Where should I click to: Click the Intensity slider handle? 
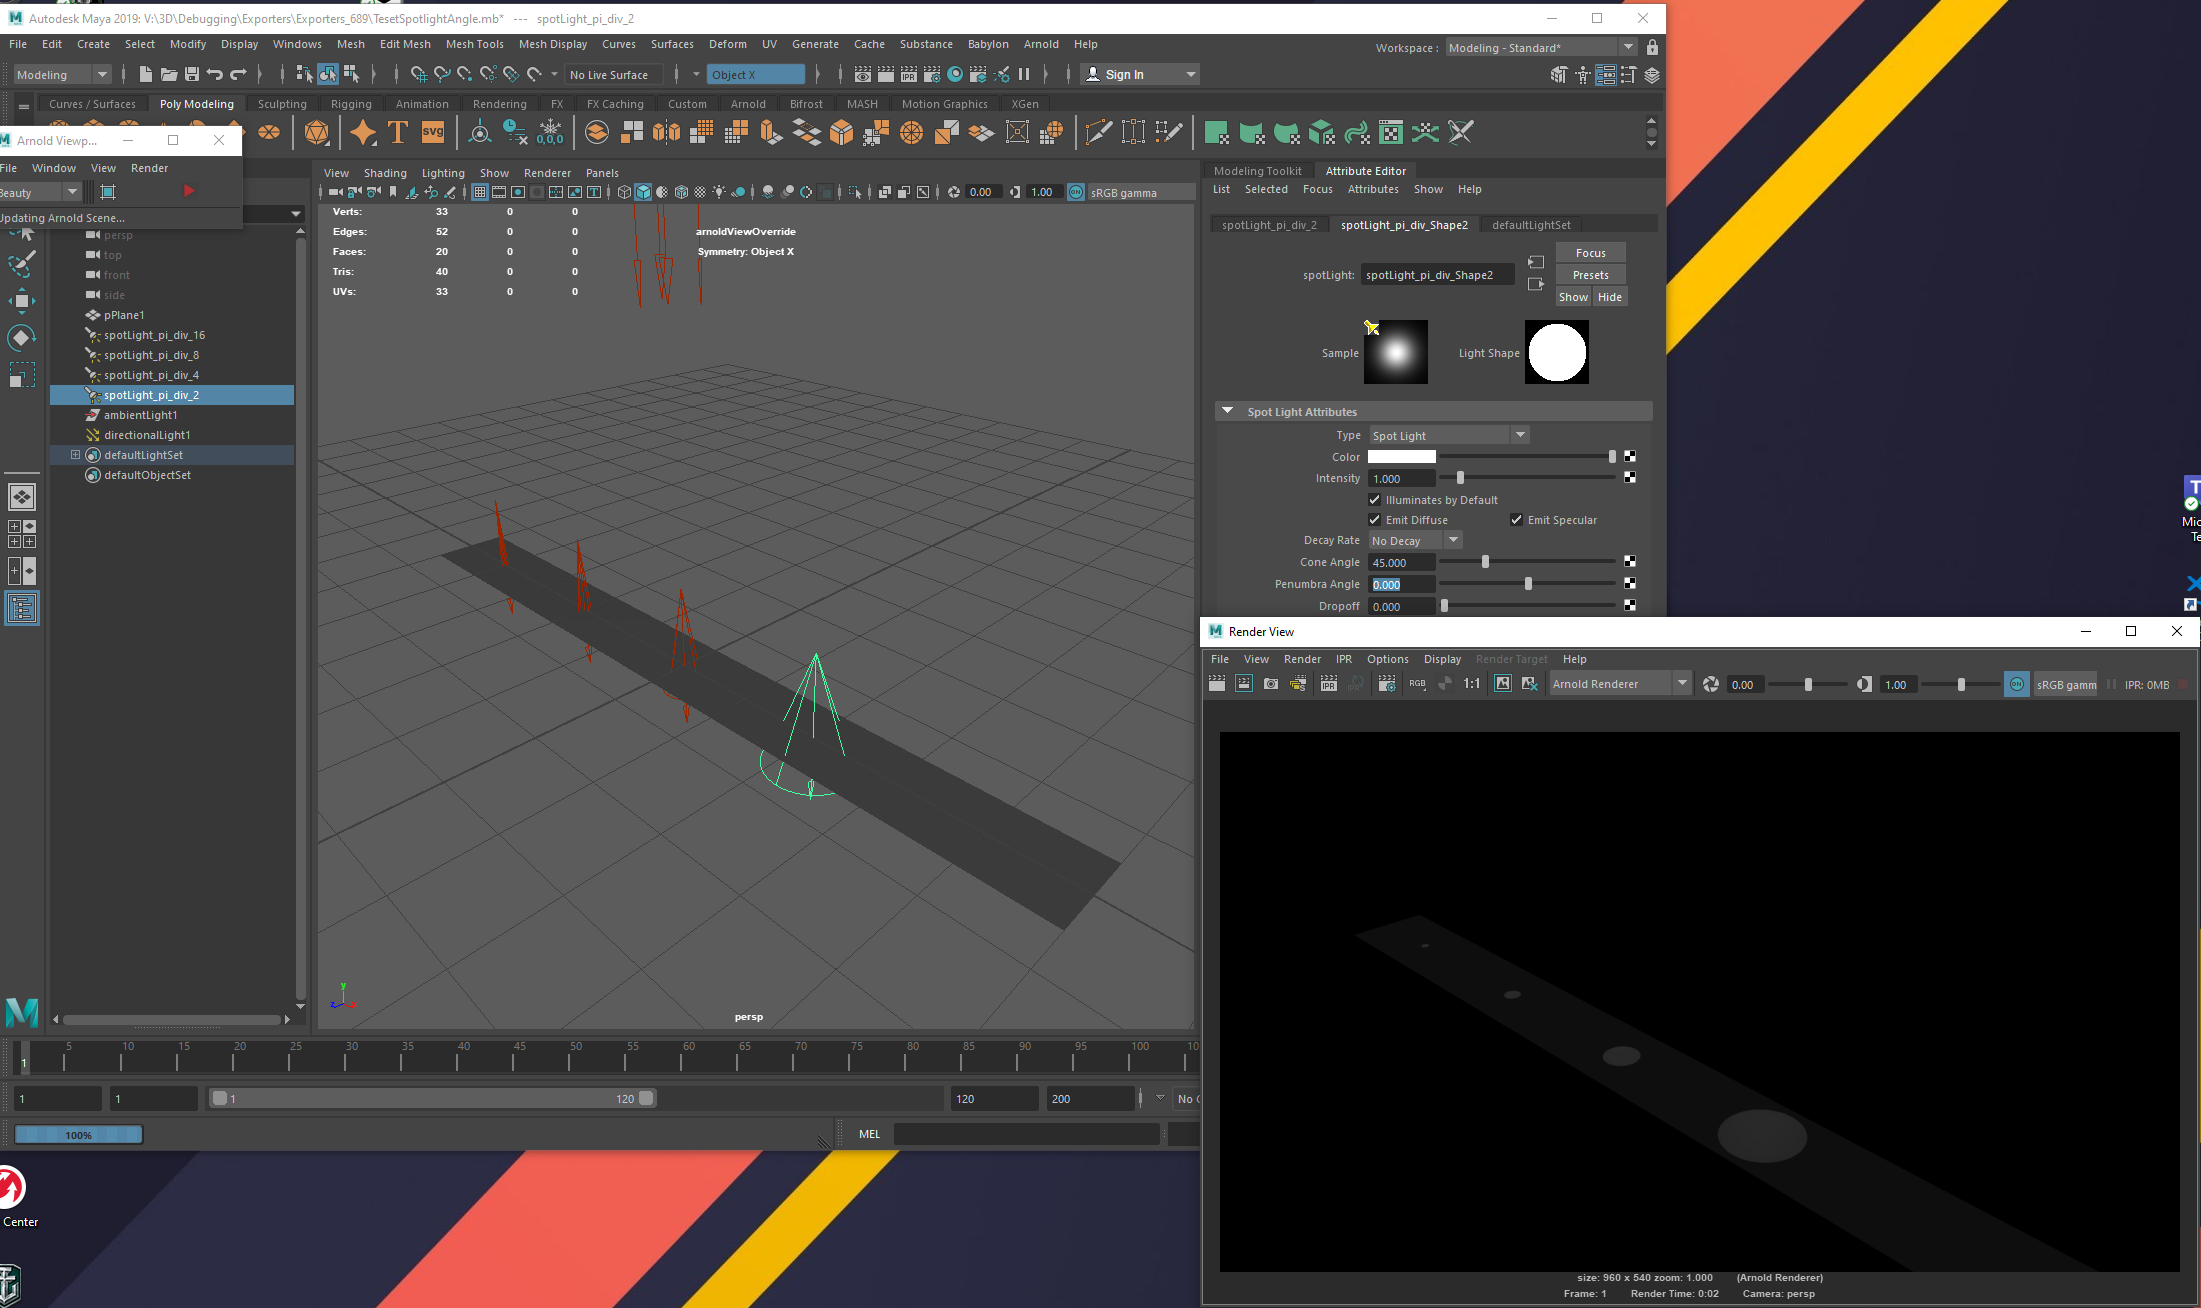(1460, 478)
